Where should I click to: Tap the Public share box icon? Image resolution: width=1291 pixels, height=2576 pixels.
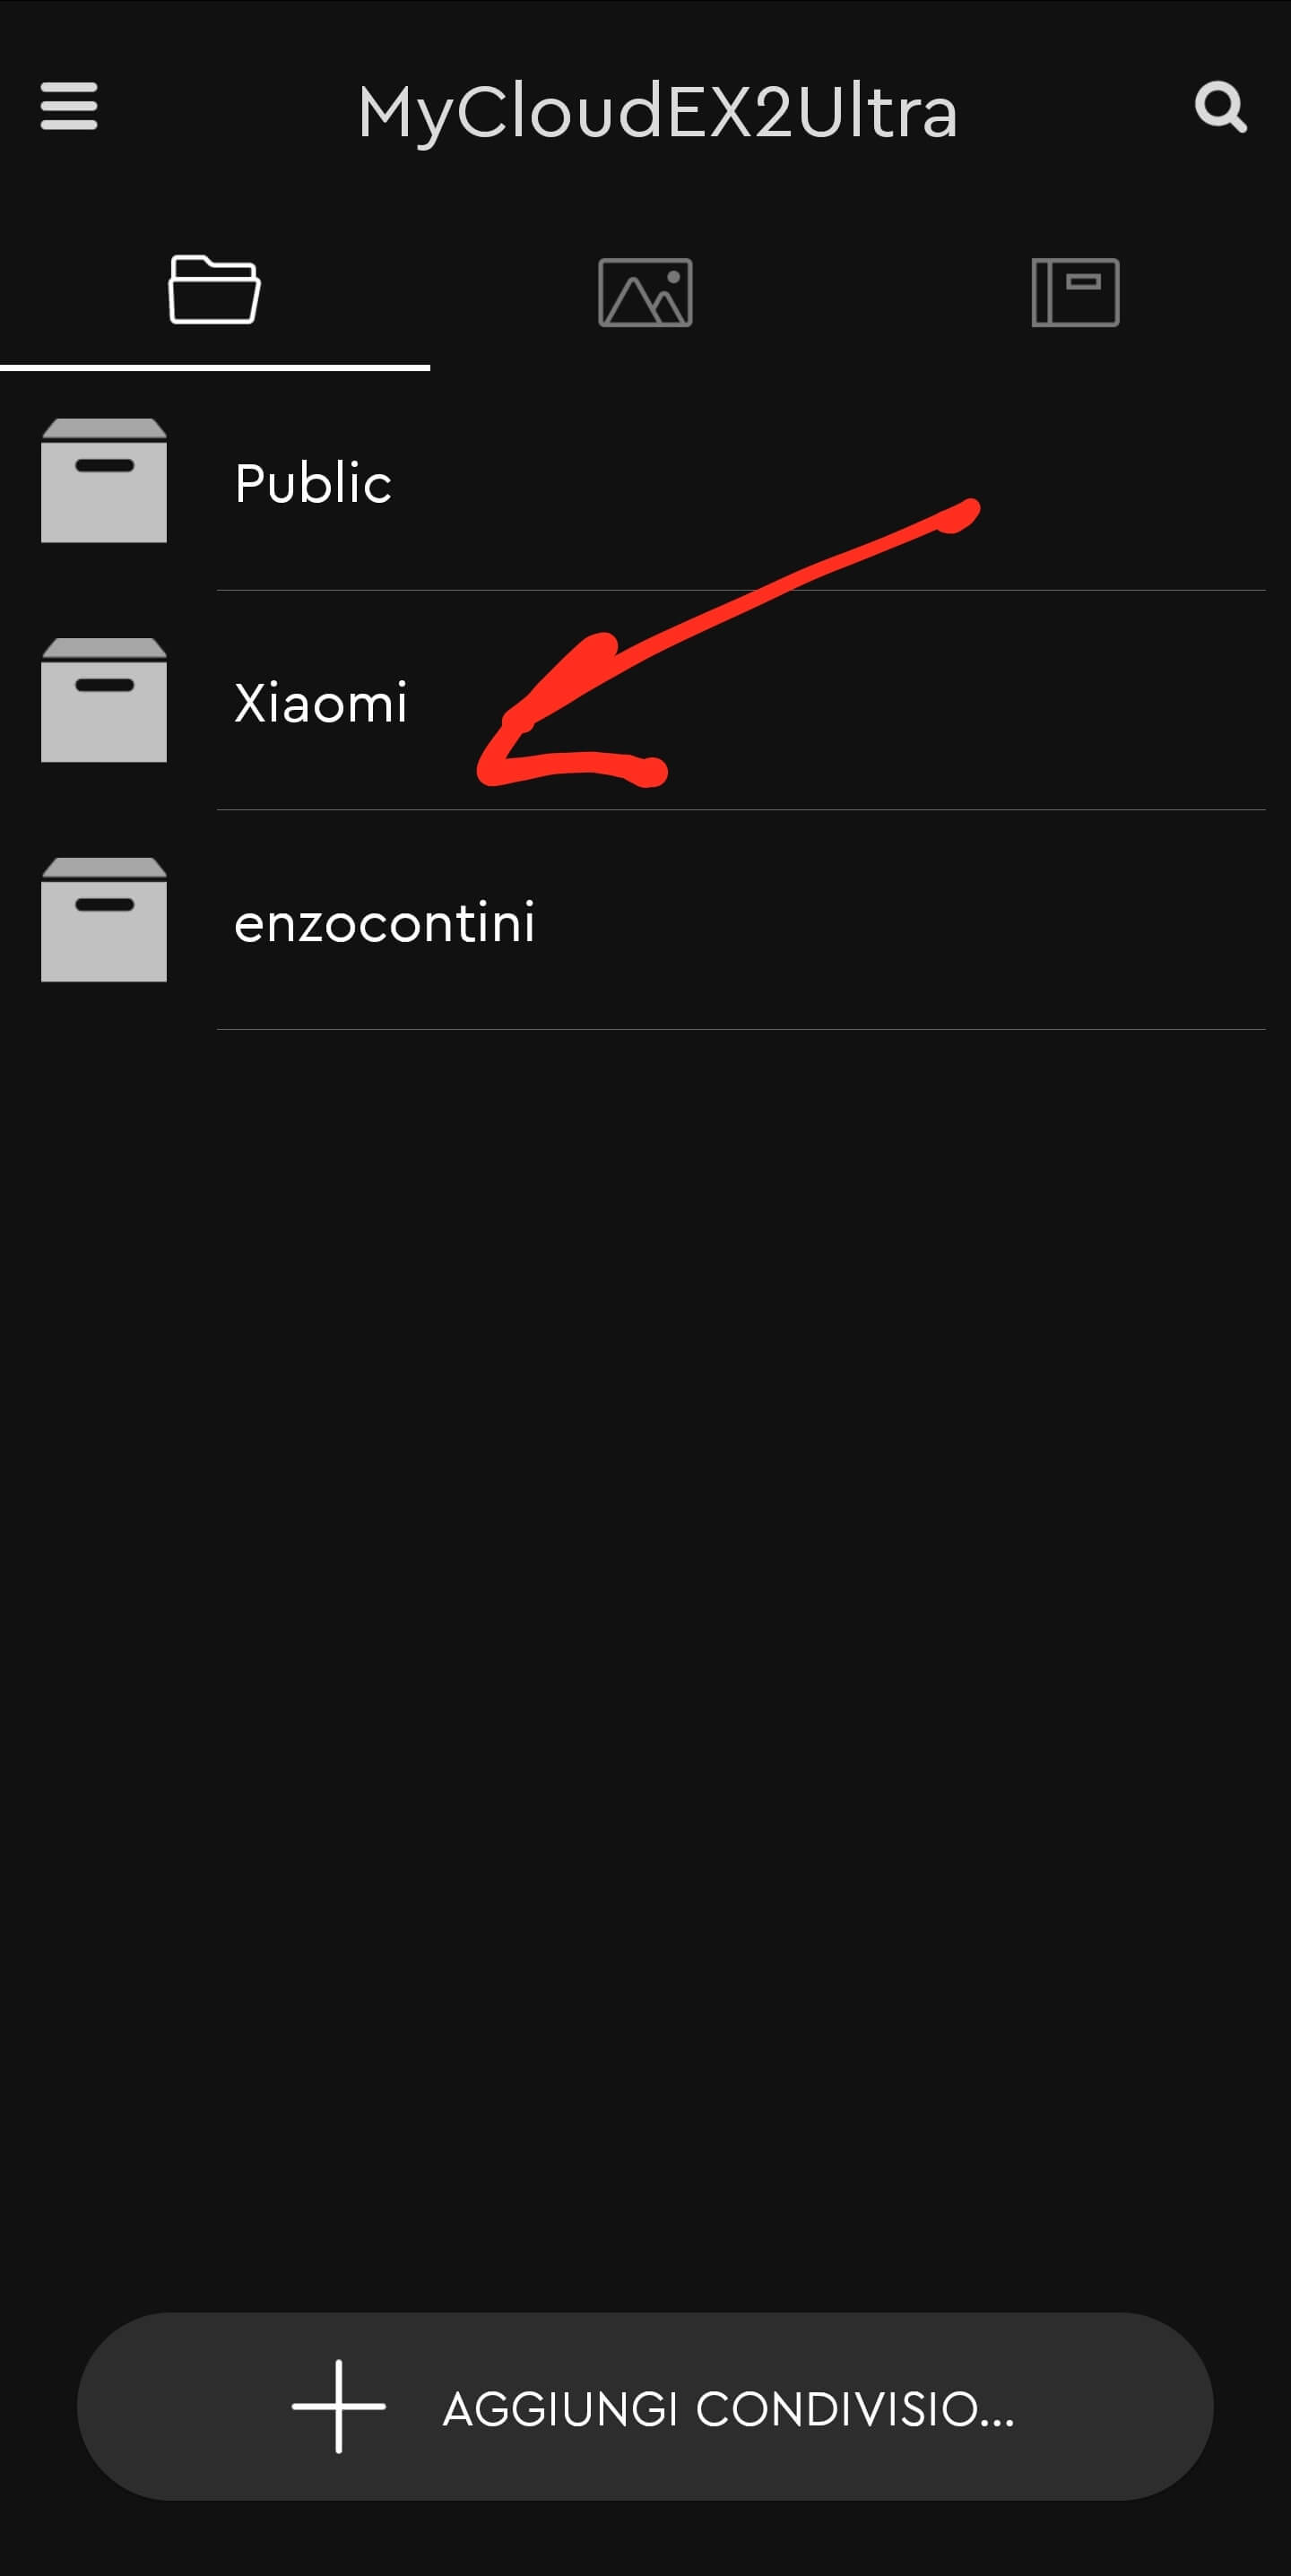pyautogui.click(x=104, y=480)
